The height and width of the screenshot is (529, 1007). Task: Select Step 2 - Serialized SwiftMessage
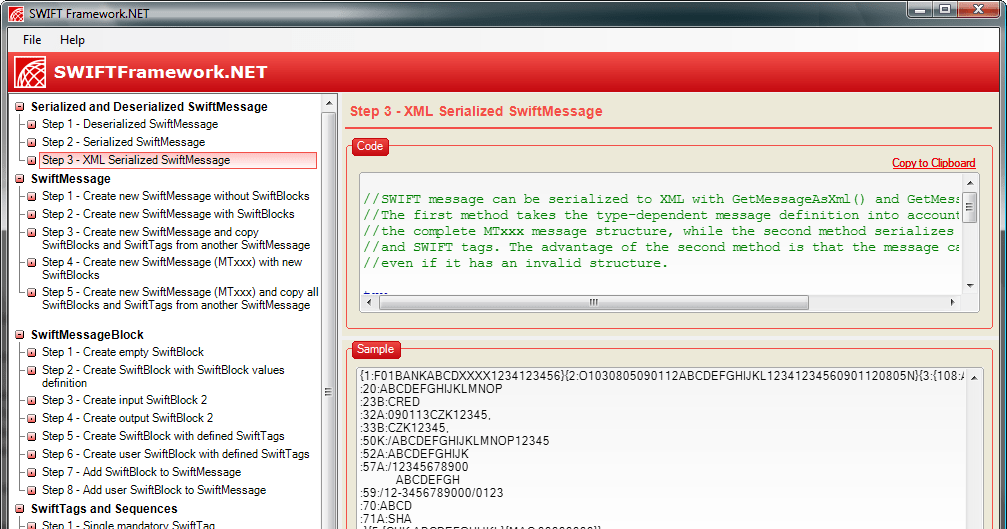pos(124,142)
